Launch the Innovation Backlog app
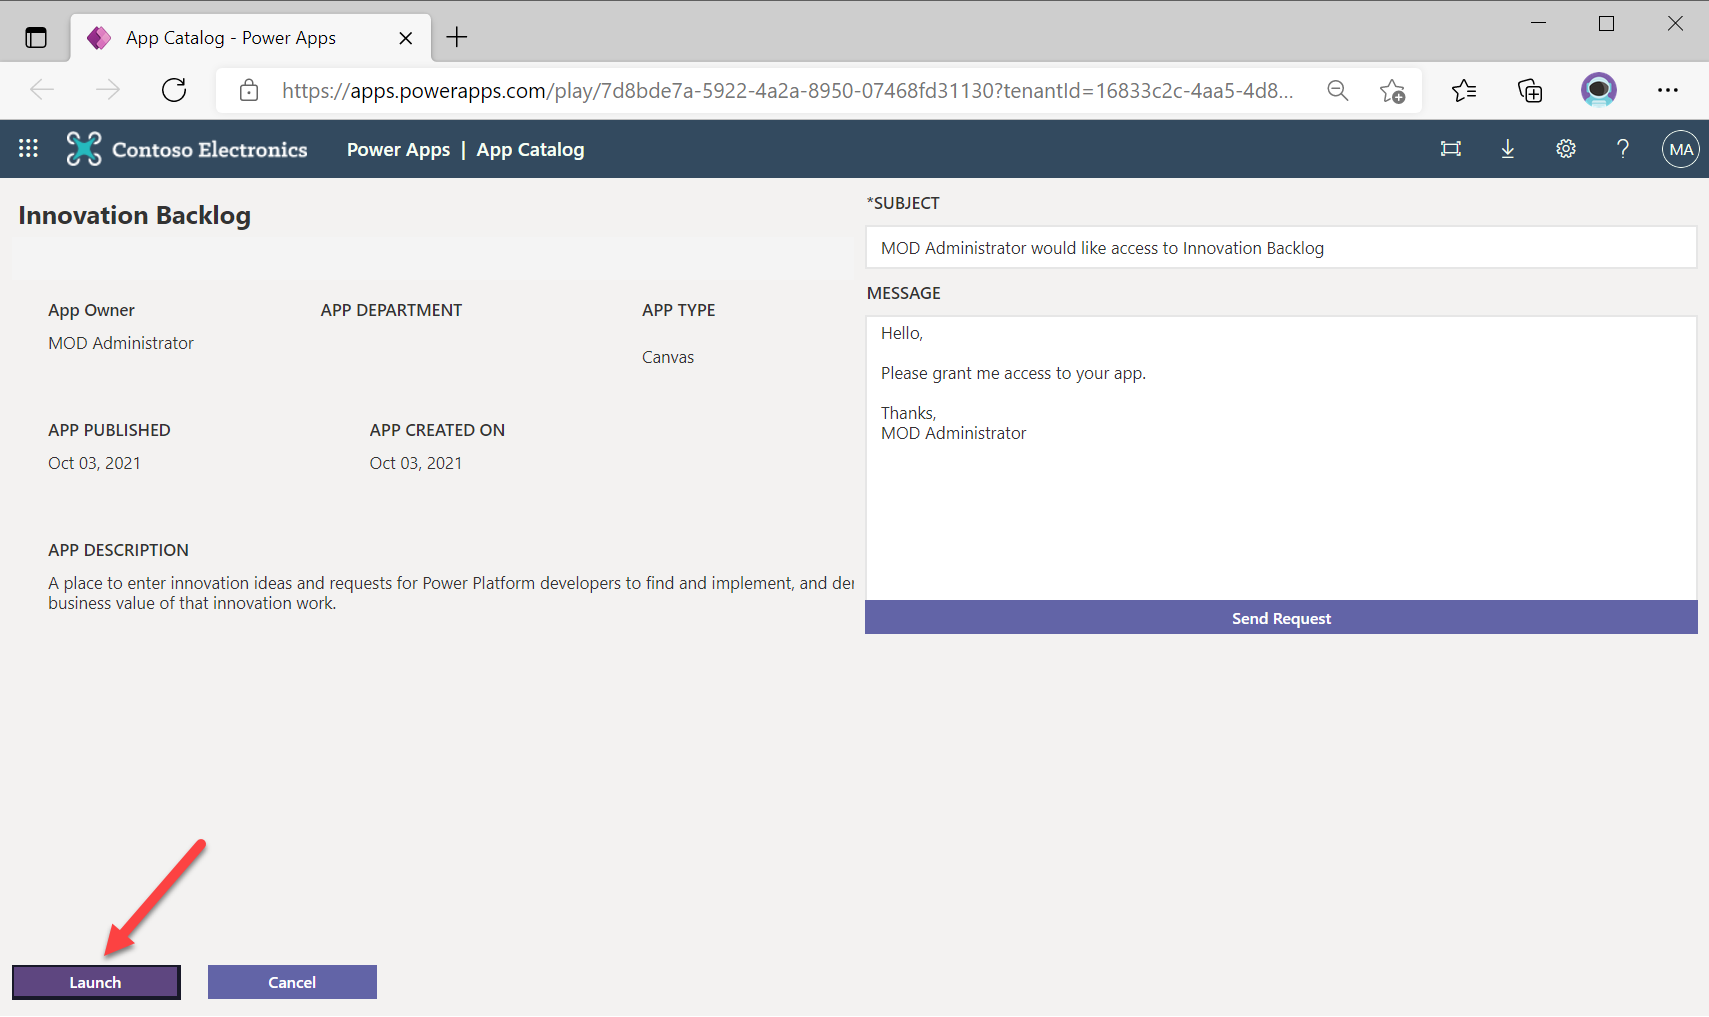Screen dimensions: 1709x1017 95,982
